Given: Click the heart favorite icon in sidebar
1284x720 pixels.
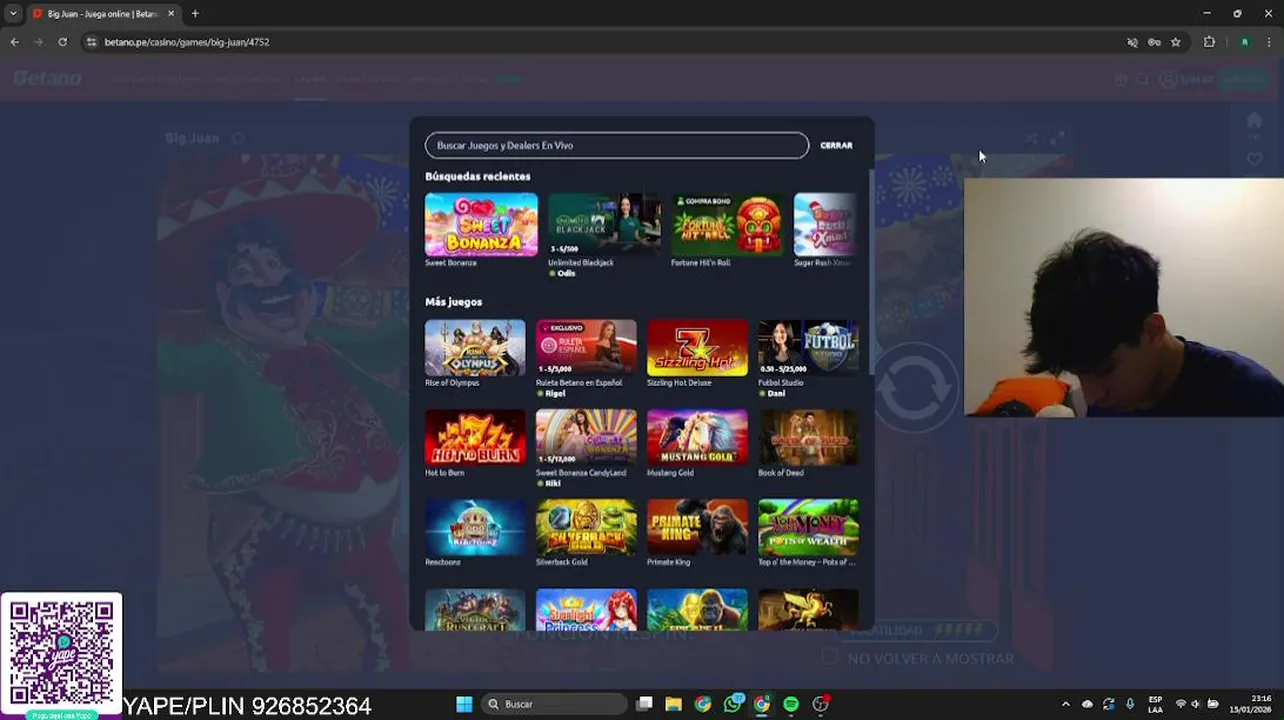Looking at the screenshot, I should click(x=1254, y=159).
